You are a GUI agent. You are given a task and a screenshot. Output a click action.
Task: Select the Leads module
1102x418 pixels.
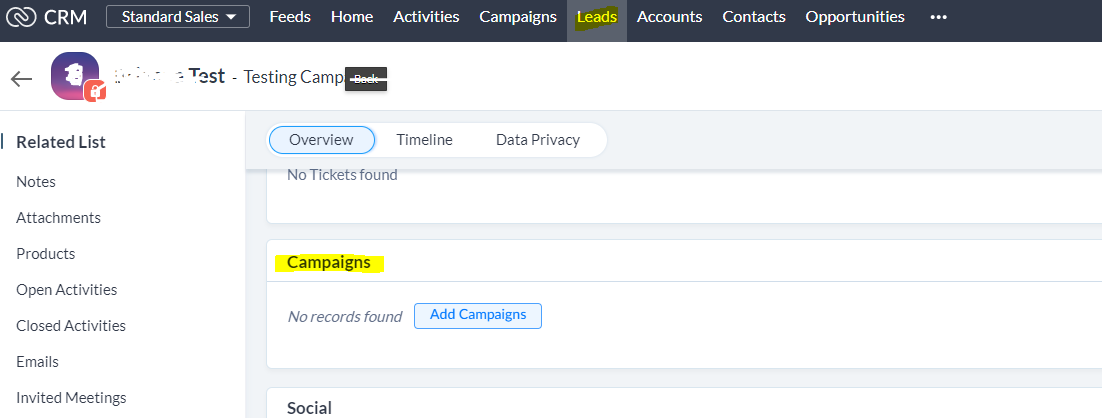coord(597,17)
